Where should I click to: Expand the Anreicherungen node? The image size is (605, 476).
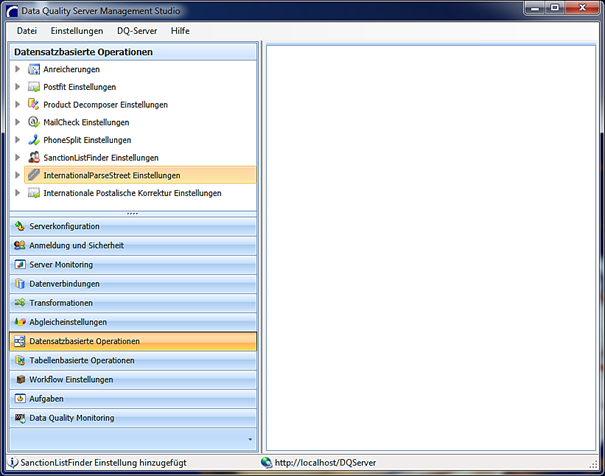(17, 69)
